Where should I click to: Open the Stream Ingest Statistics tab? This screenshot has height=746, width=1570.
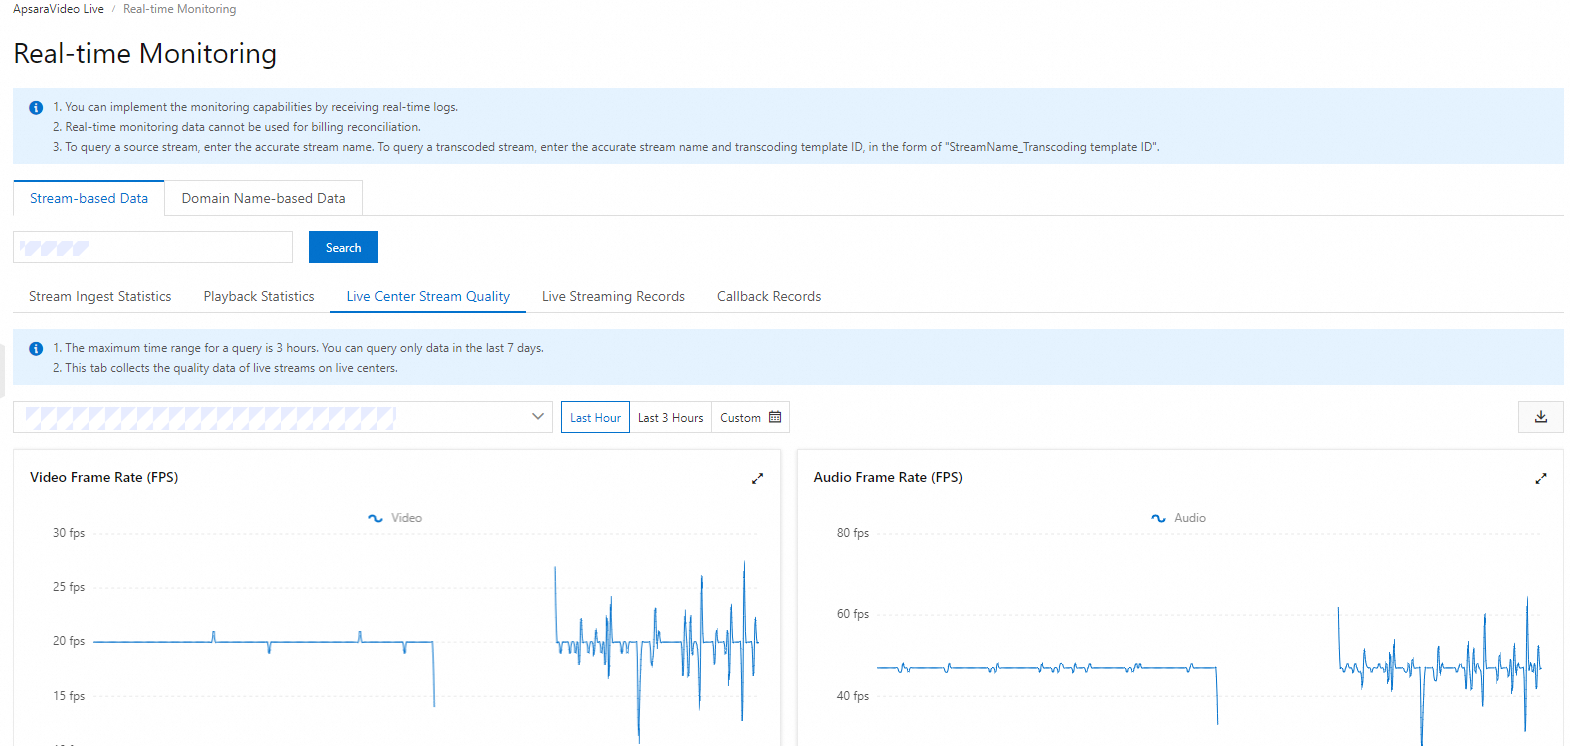tap(100, 296)
